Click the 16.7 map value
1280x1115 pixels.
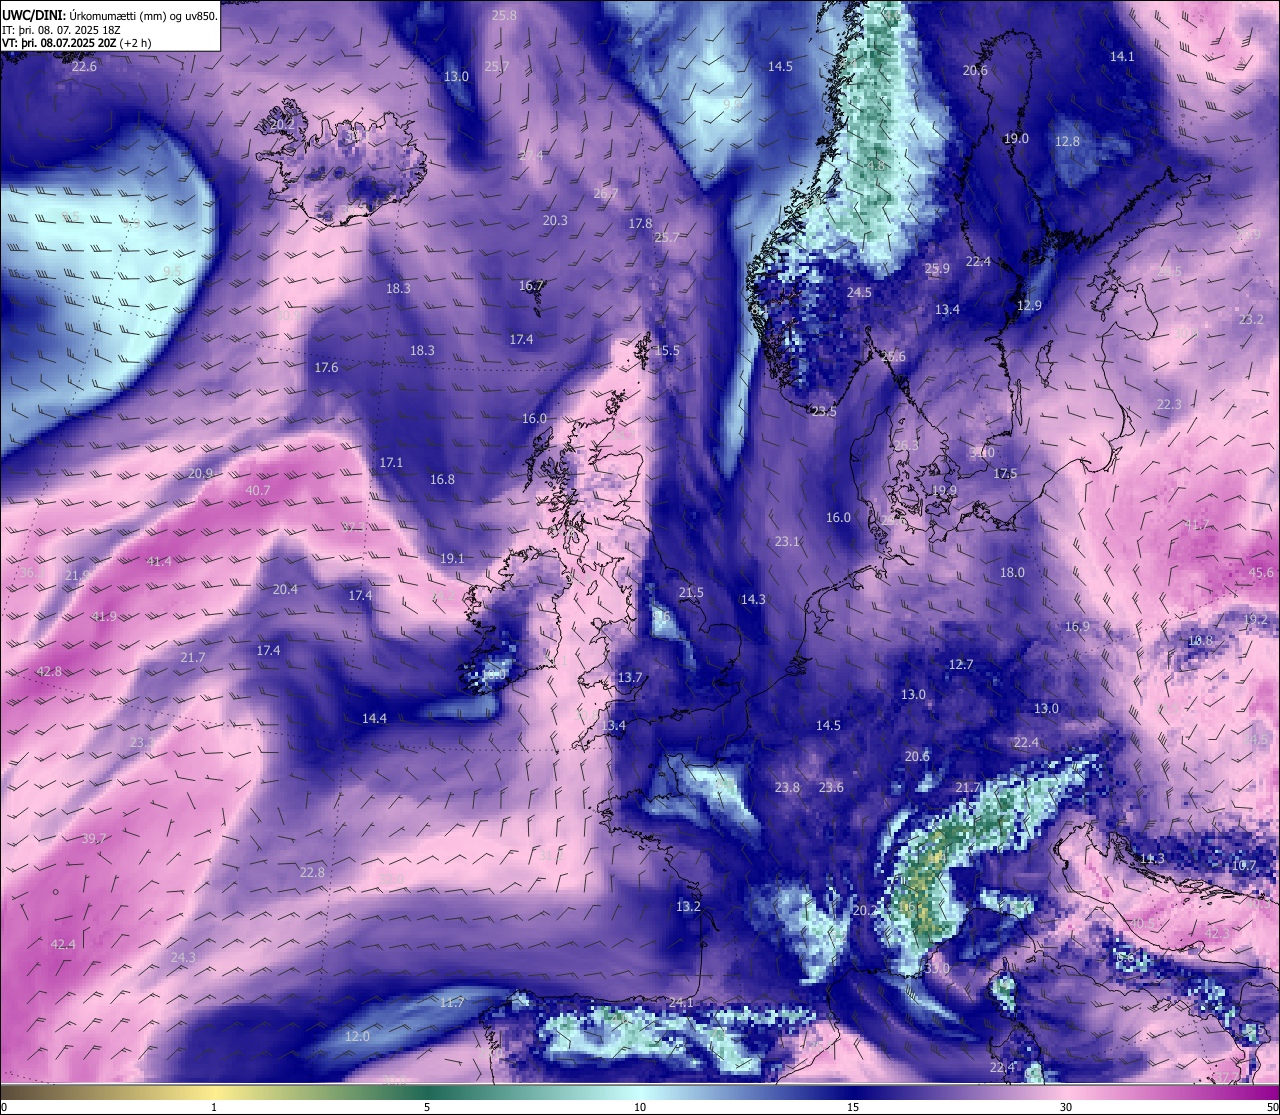531,286
